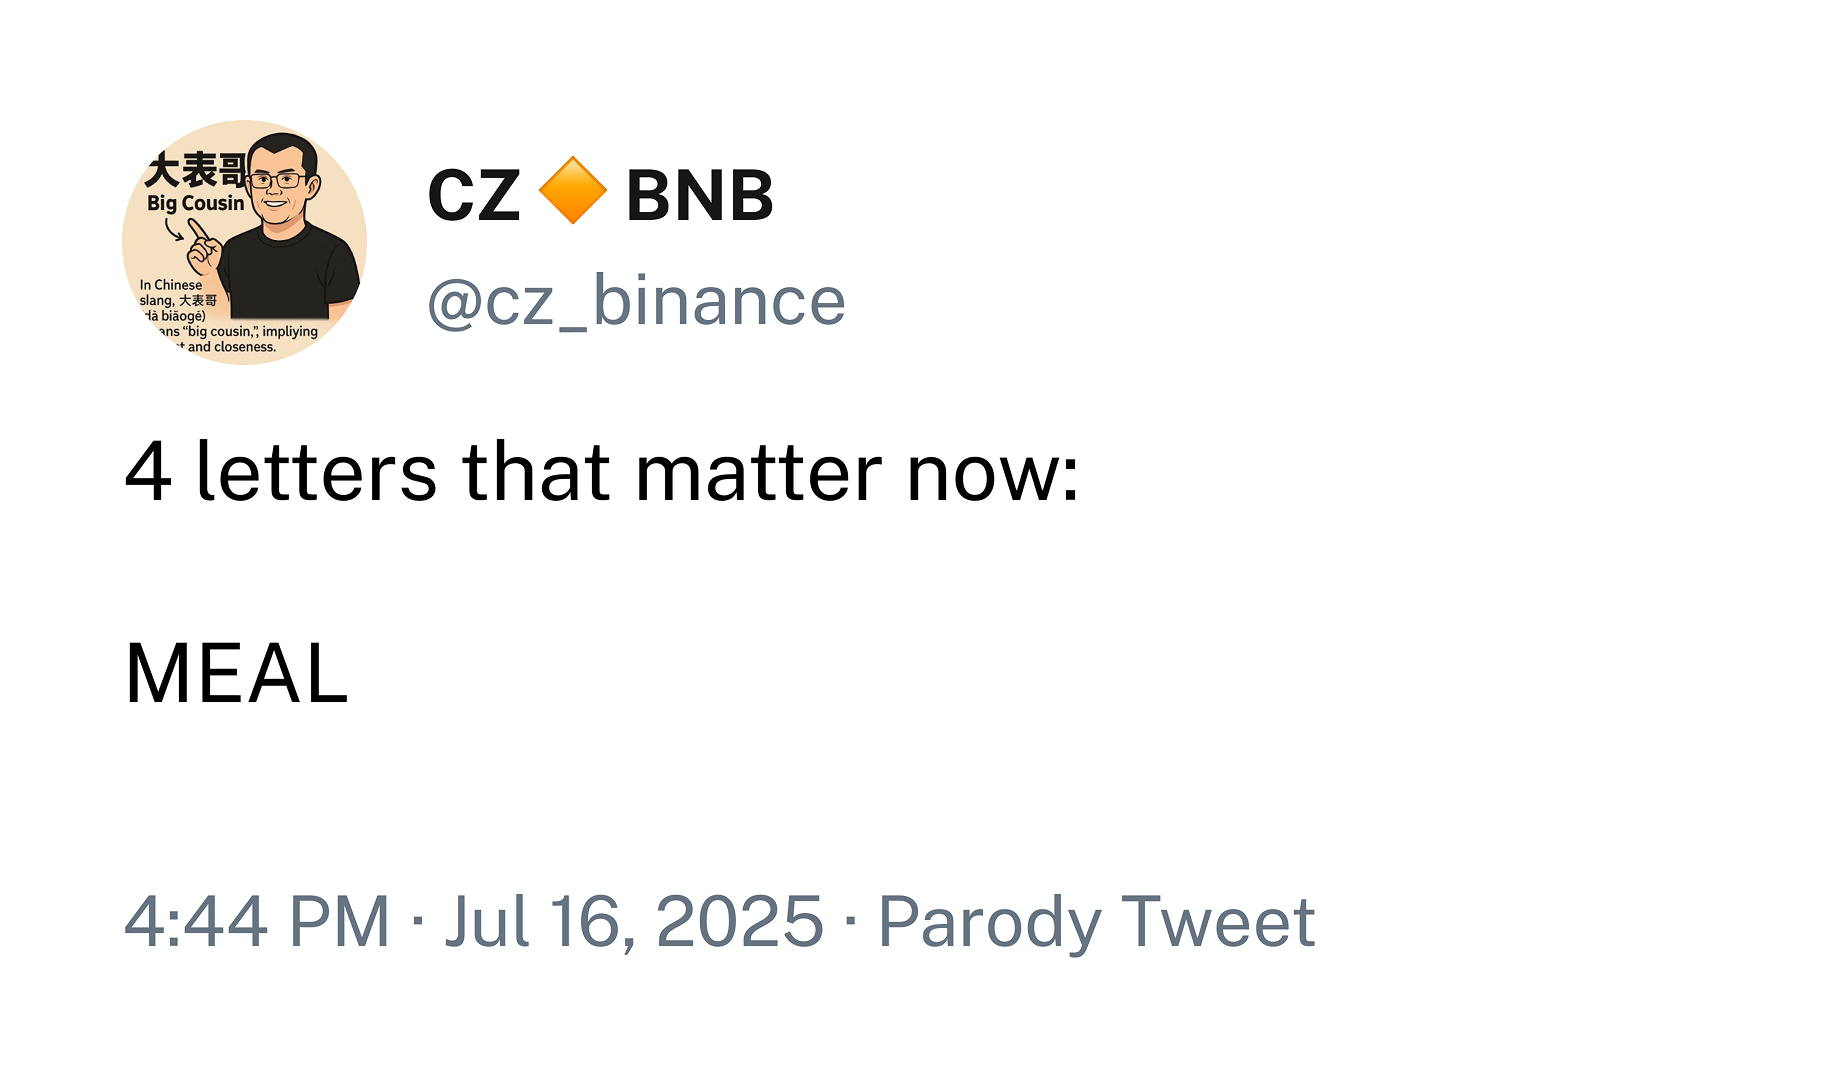Click the pointing hand in the avatar

pos(204,245)
